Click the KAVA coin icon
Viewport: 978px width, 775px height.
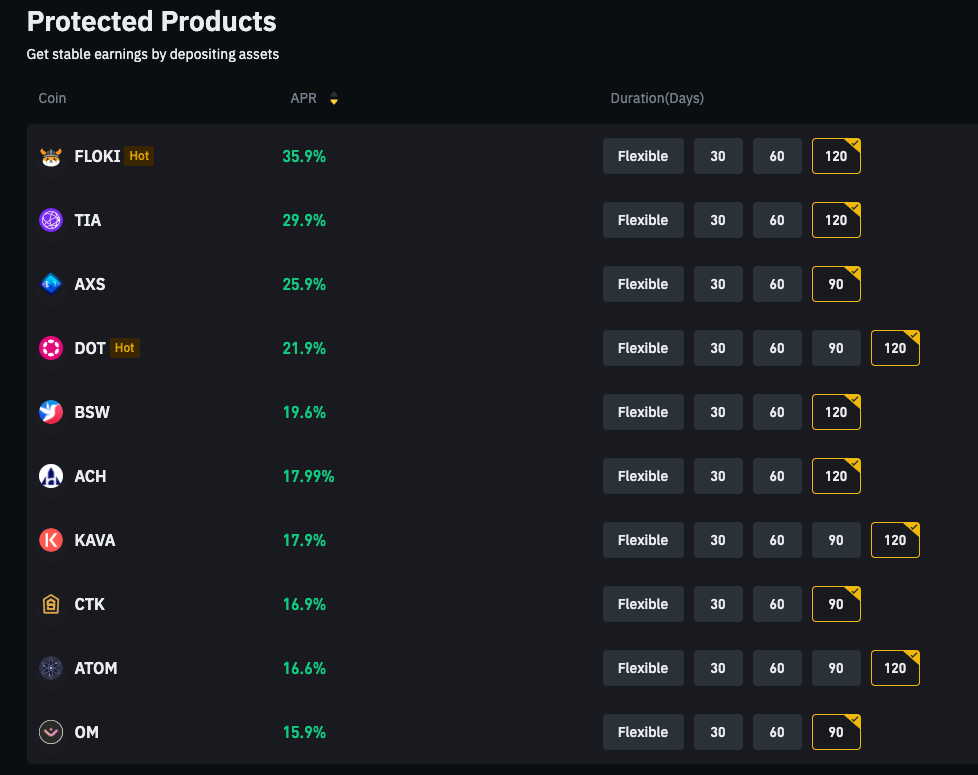point(50,540)
